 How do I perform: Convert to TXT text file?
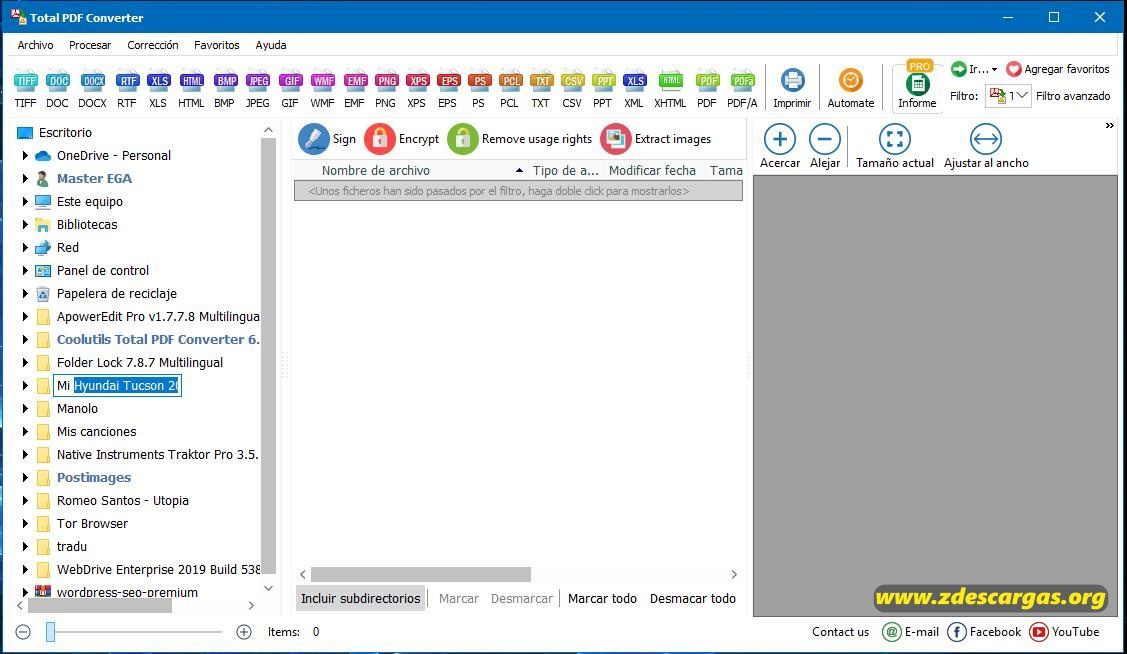point(540,89)
